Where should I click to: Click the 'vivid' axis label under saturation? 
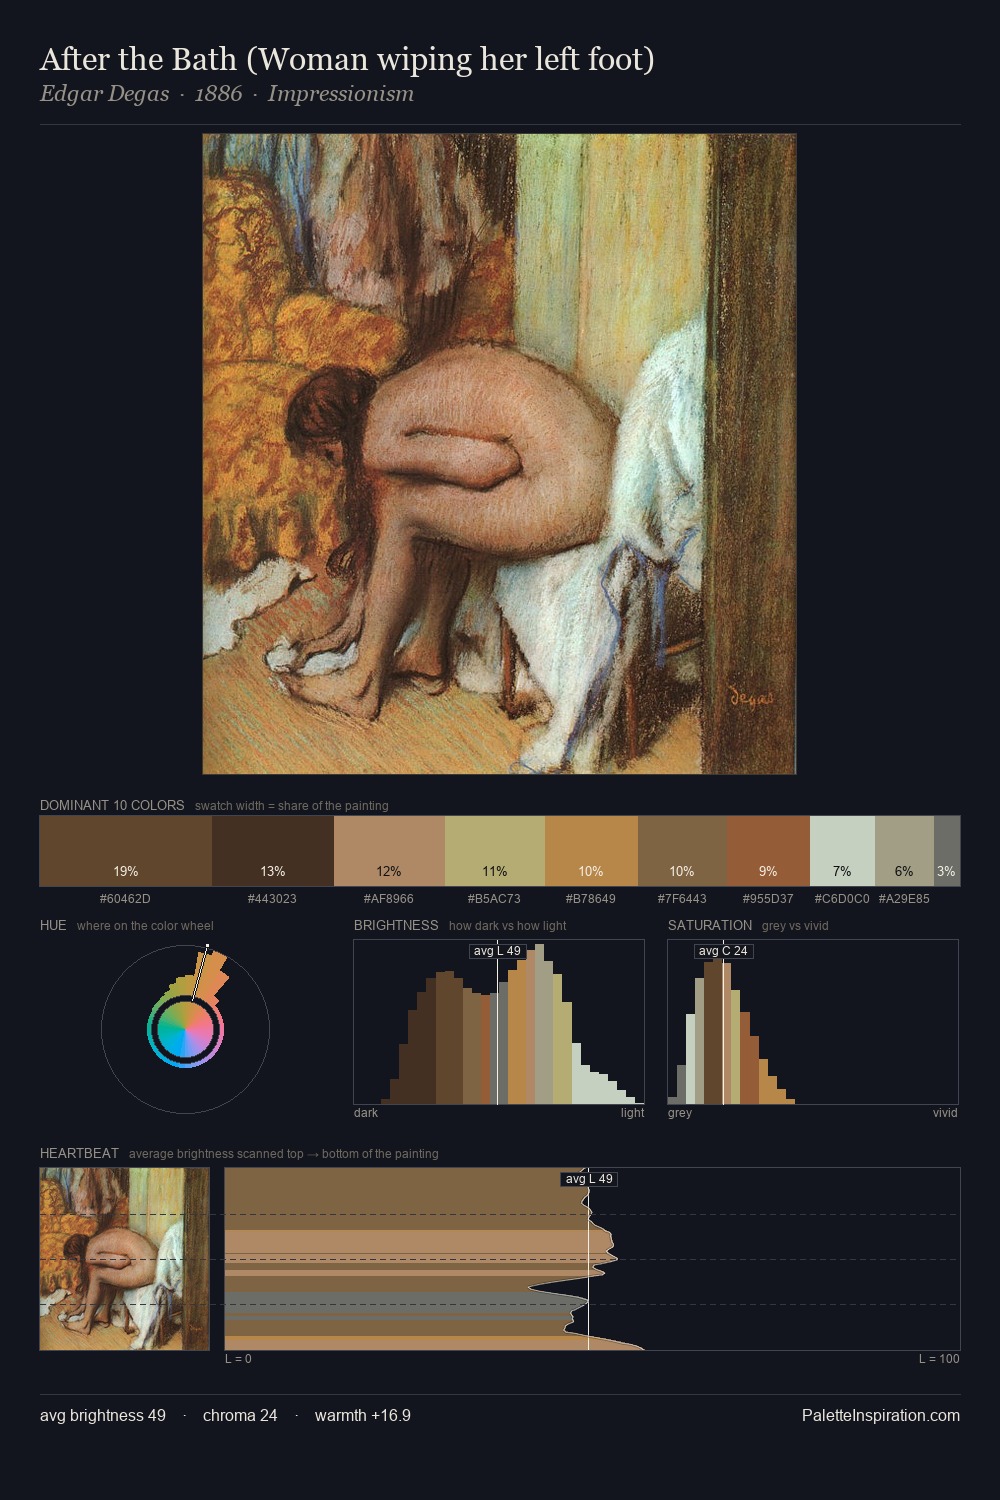pos(945,1113)
